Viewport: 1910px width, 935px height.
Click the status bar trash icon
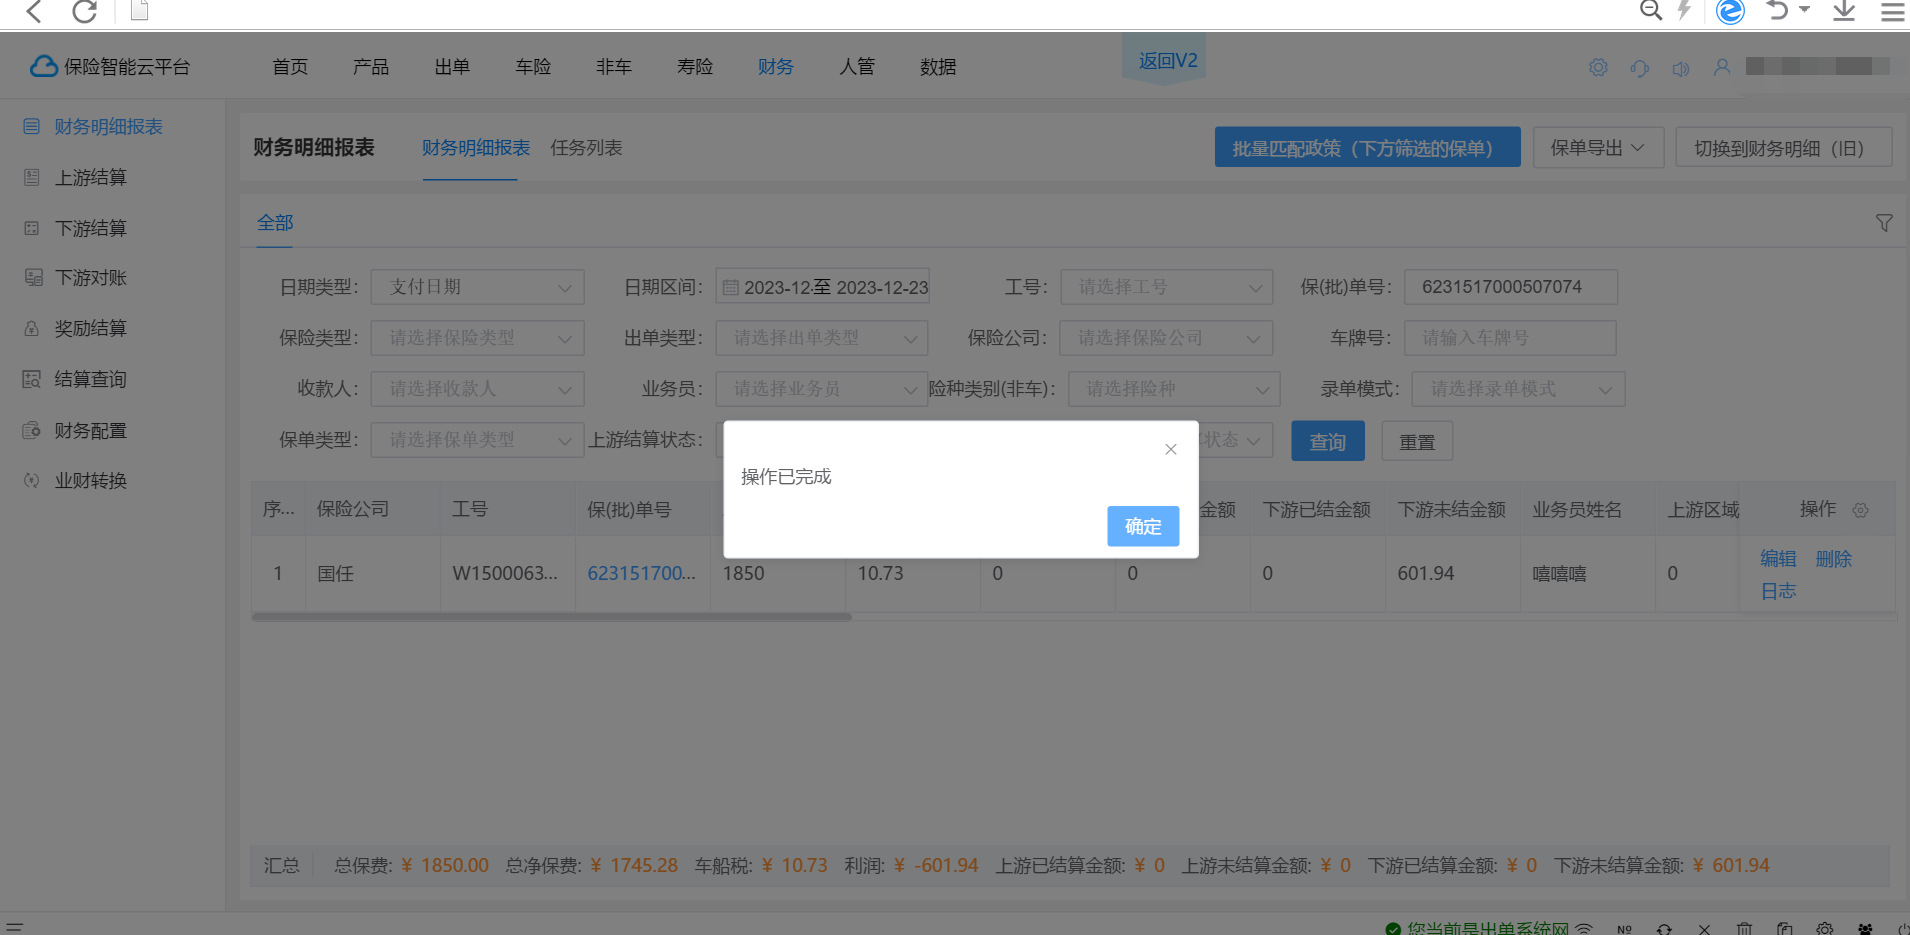click(1744, 929)
